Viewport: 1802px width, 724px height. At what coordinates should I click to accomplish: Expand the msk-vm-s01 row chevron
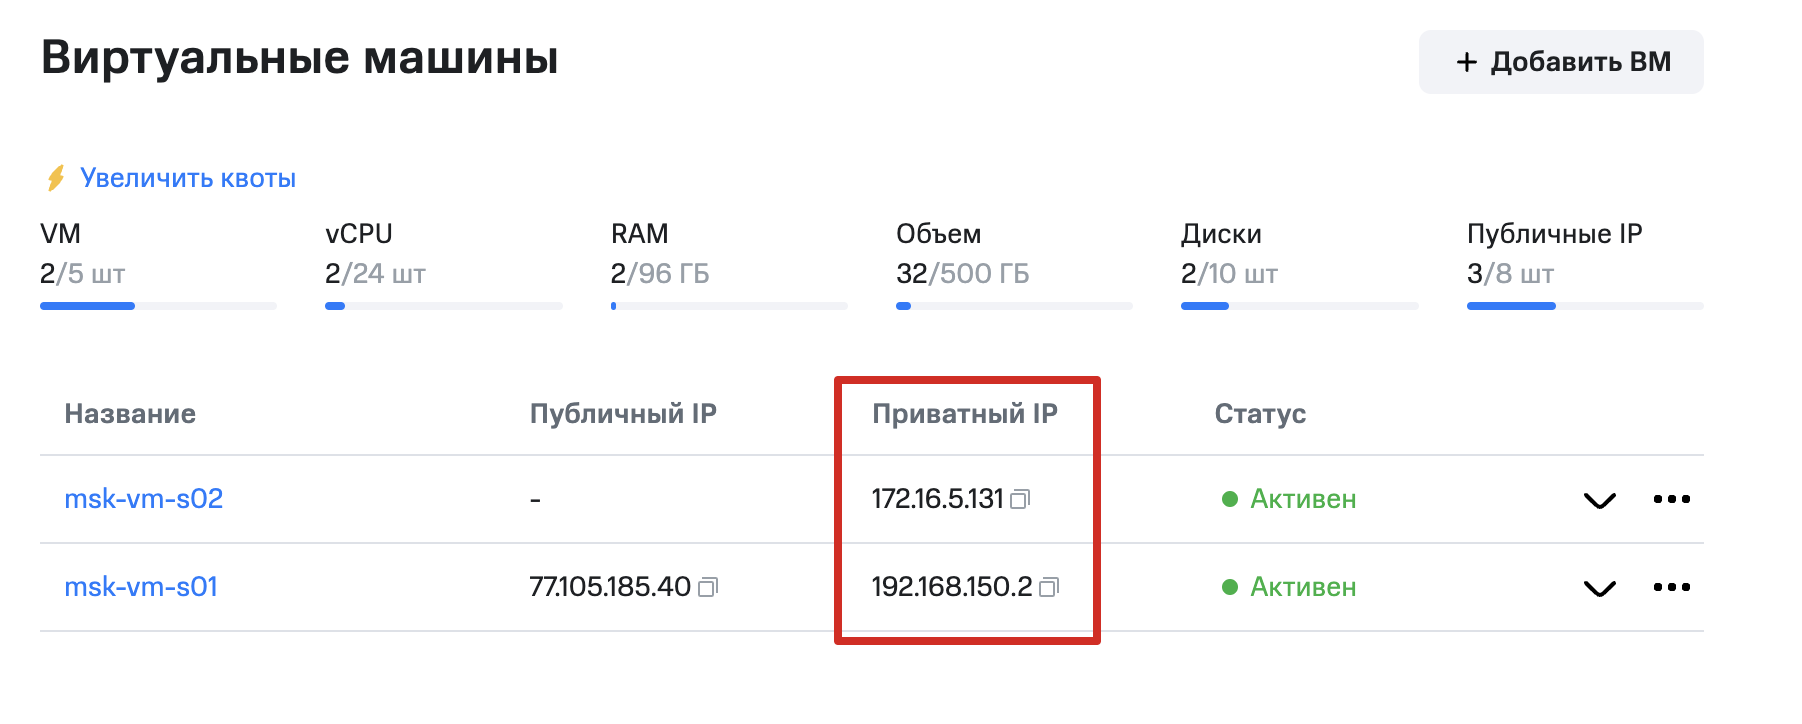click(x=1600, y=588)
